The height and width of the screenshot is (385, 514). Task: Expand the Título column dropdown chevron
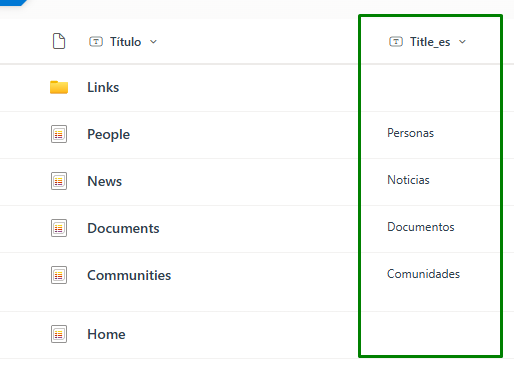click(x=153, y=42)
